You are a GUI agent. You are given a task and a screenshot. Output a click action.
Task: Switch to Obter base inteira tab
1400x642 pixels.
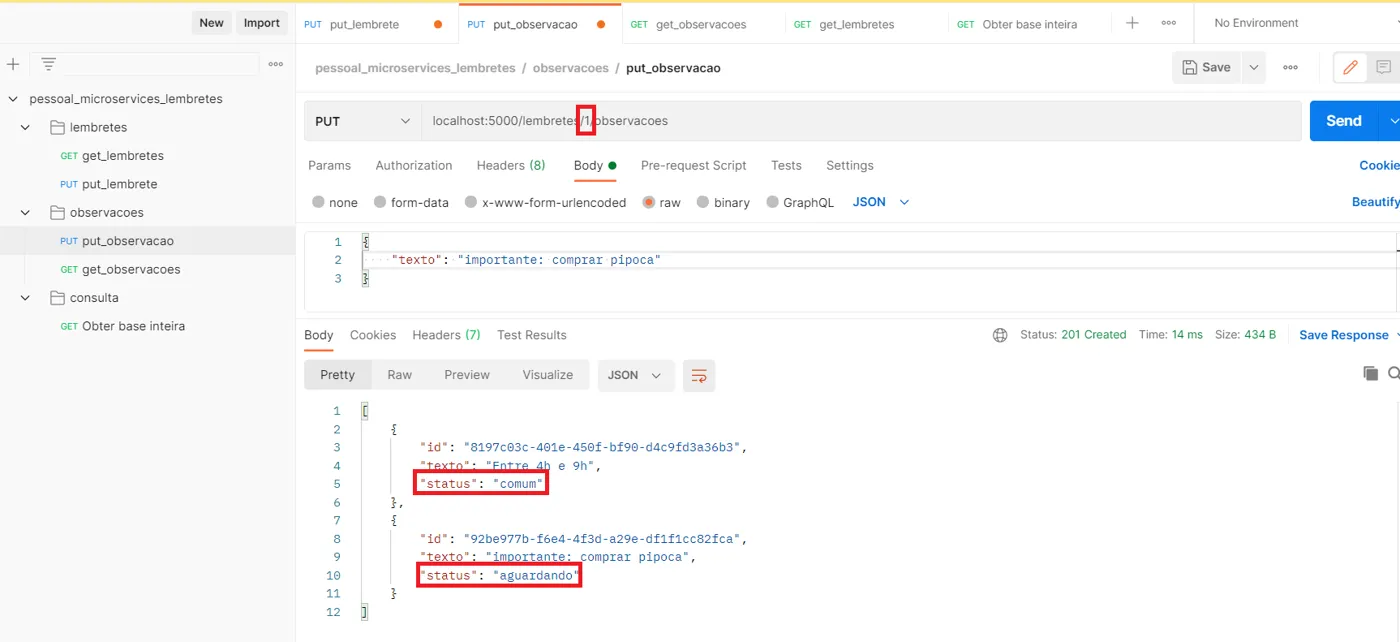click(x=1028, y=24)
